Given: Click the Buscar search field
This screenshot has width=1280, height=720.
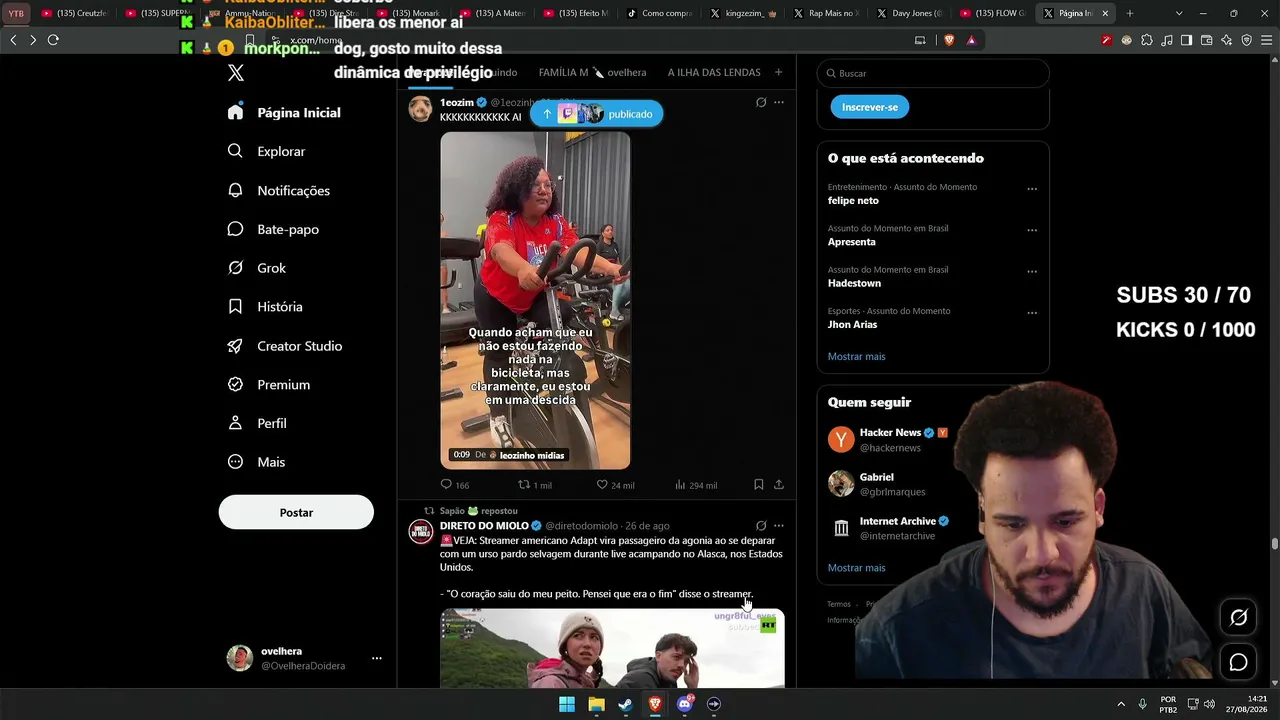Looking at the screenshot, I should [x=933, y=73].
